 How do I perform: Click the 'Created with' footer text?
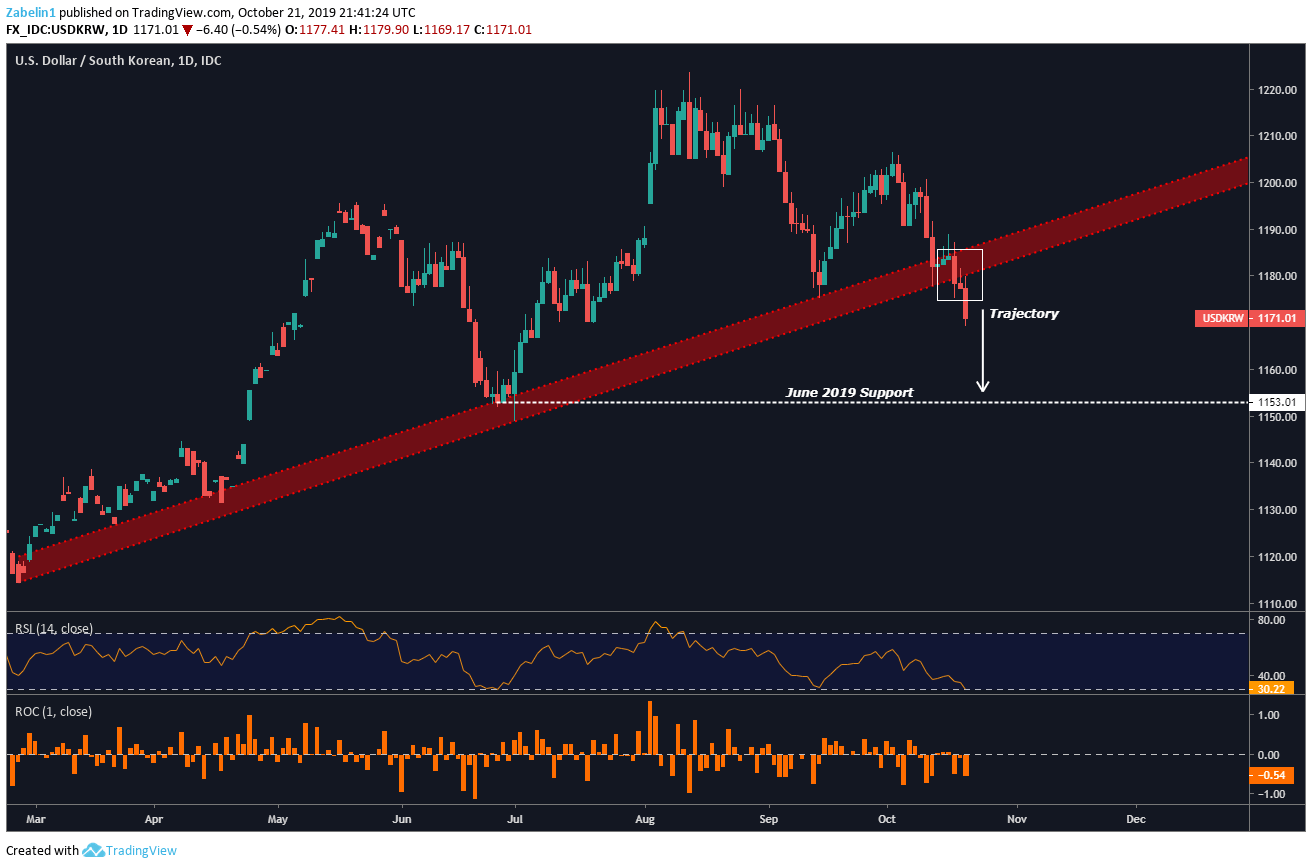[x=42, y=851]
